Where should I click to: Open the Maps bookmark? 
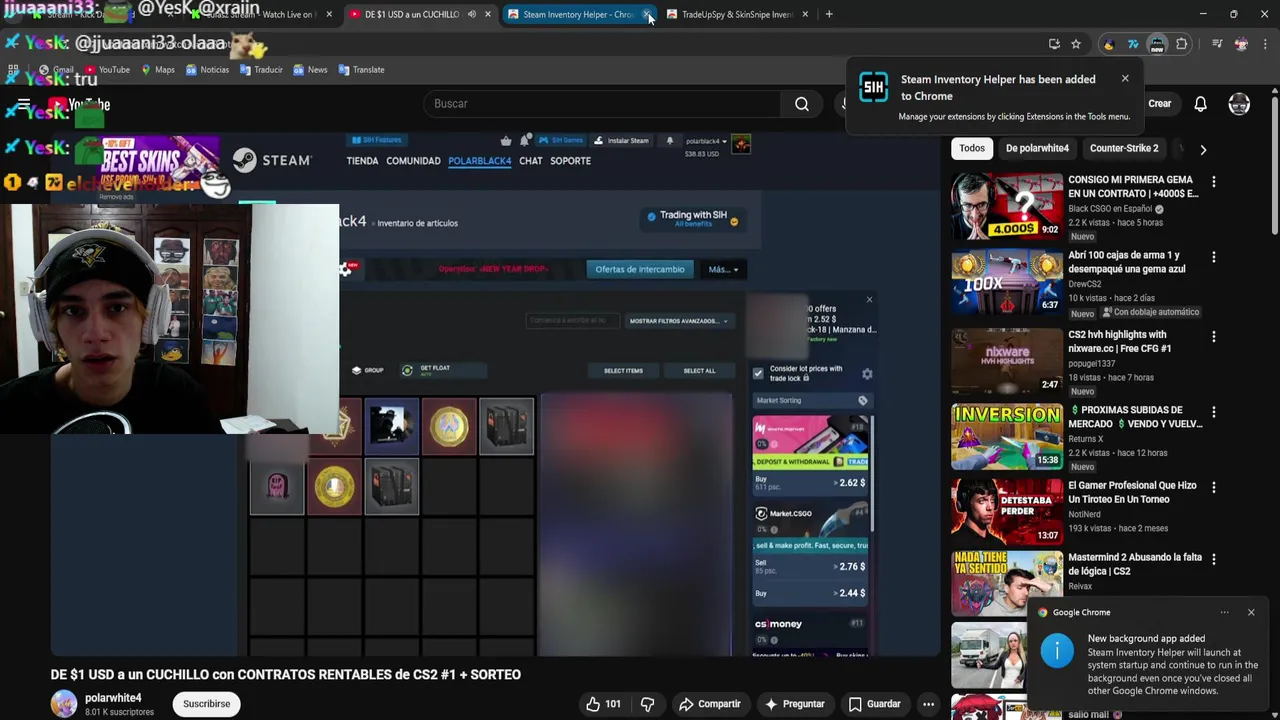click(x=158, y=70)
